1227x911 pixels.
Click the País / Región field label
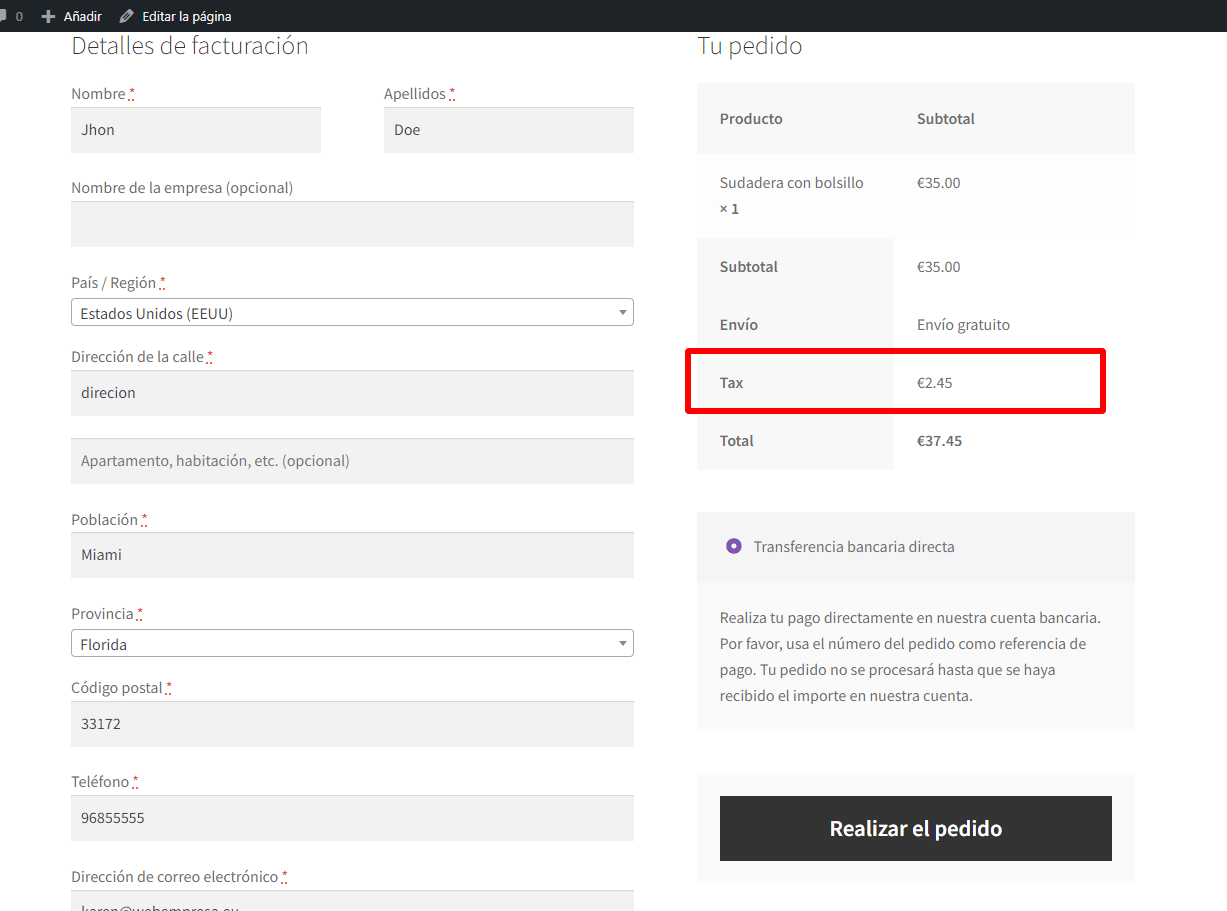118,283
